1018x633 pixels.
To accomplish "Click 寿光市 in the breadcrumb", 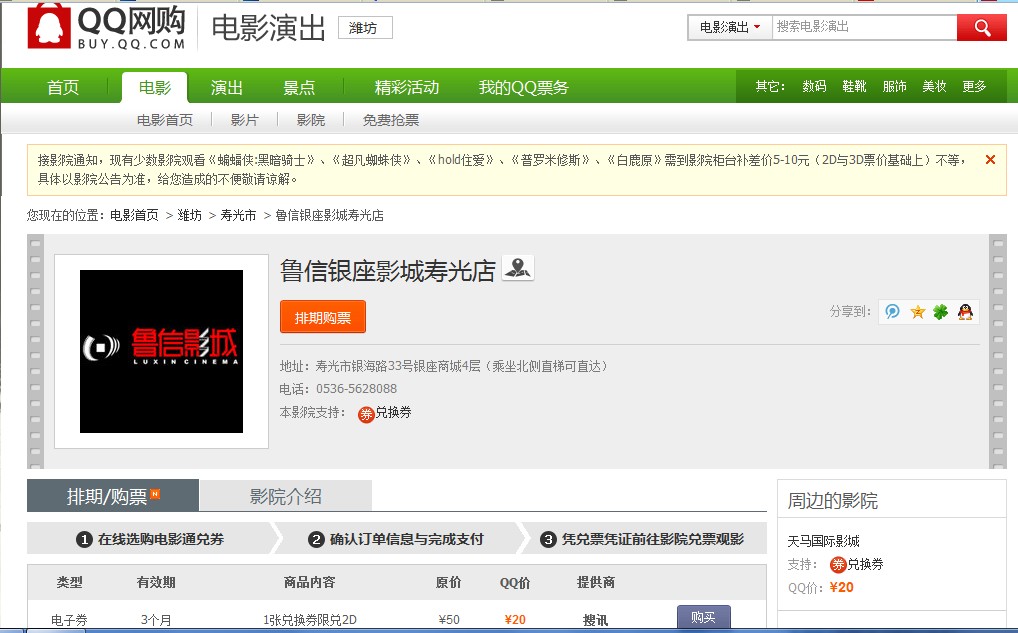I will click(x=238, y=215).
